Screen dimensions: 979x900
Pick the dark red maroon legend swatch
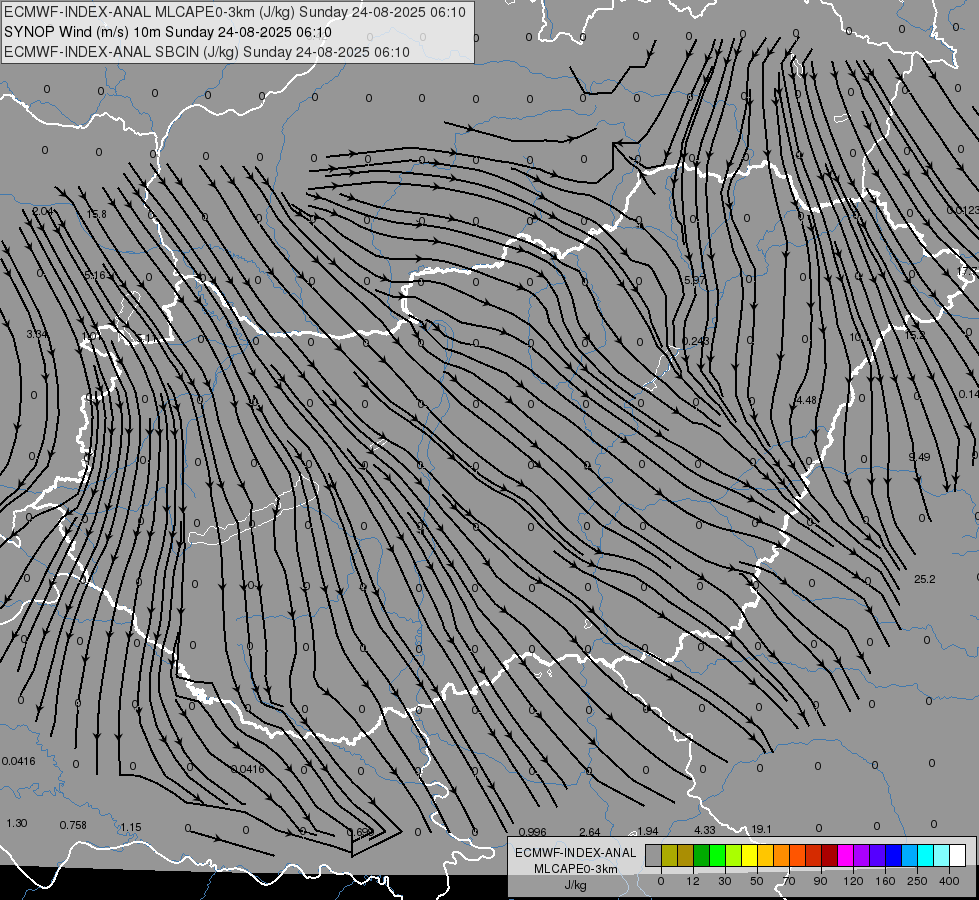(830, 855)
